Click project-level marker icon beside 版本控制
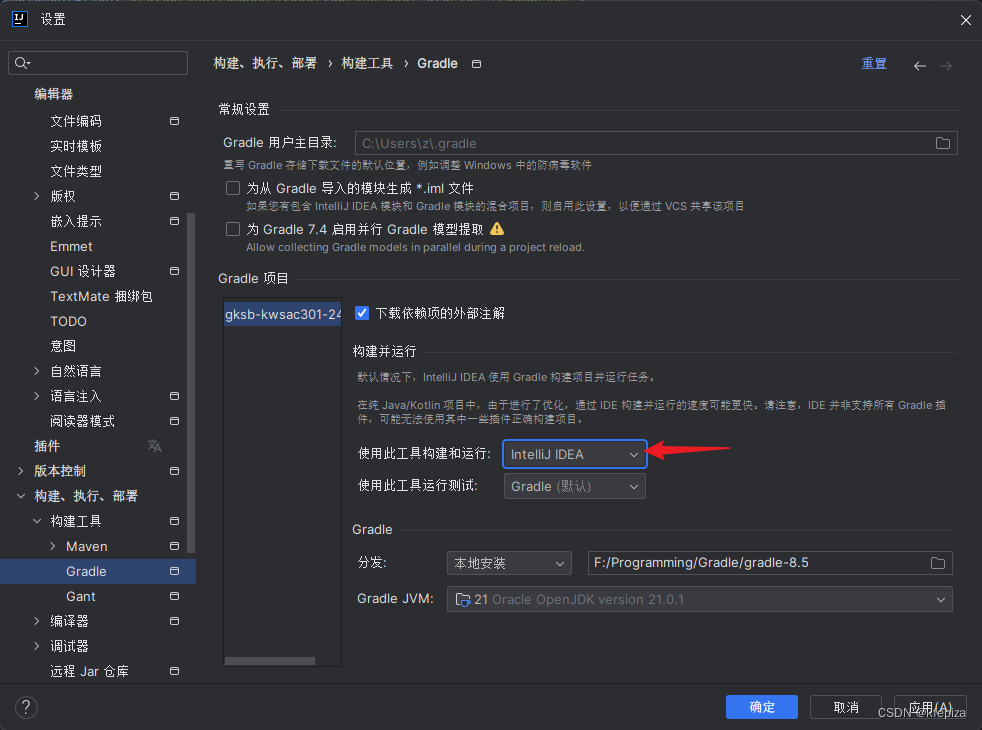The height and width of the screenshot is (730, 982). click(175, 471)
